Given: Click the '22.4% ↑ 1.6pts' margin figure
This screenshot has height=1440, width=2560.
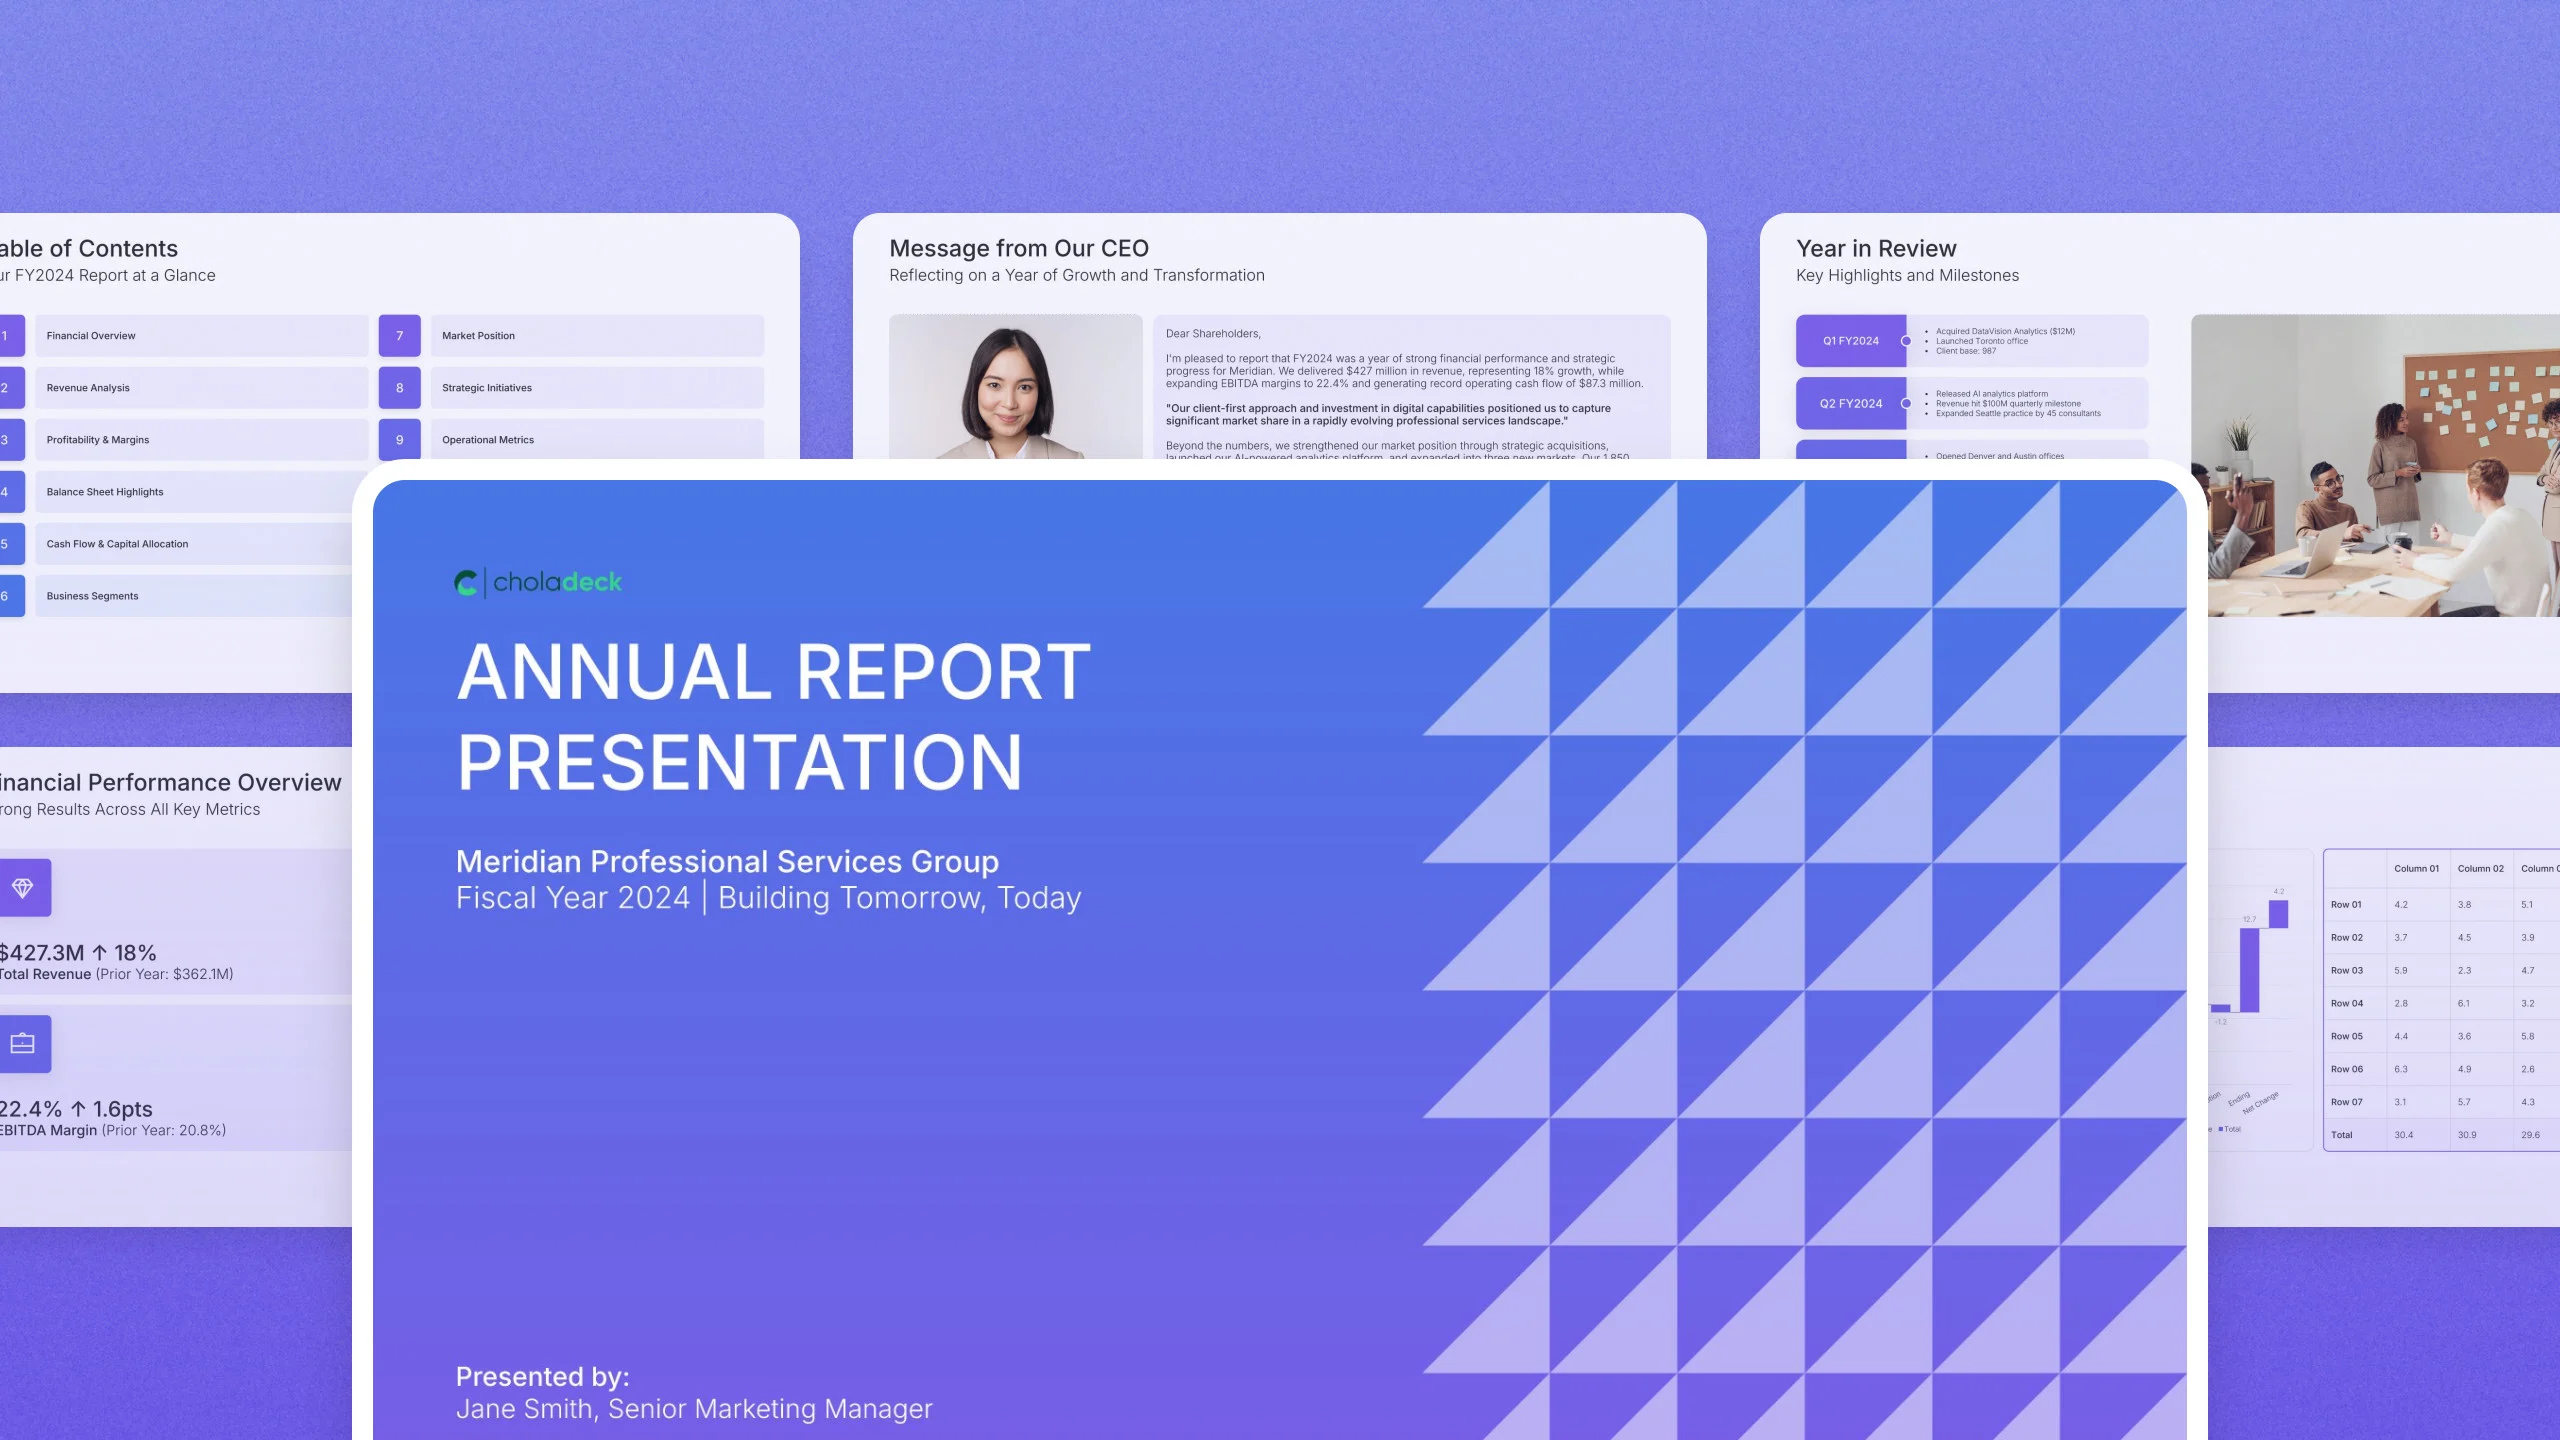Looking at the screenshot, I should pos(76,1109).
